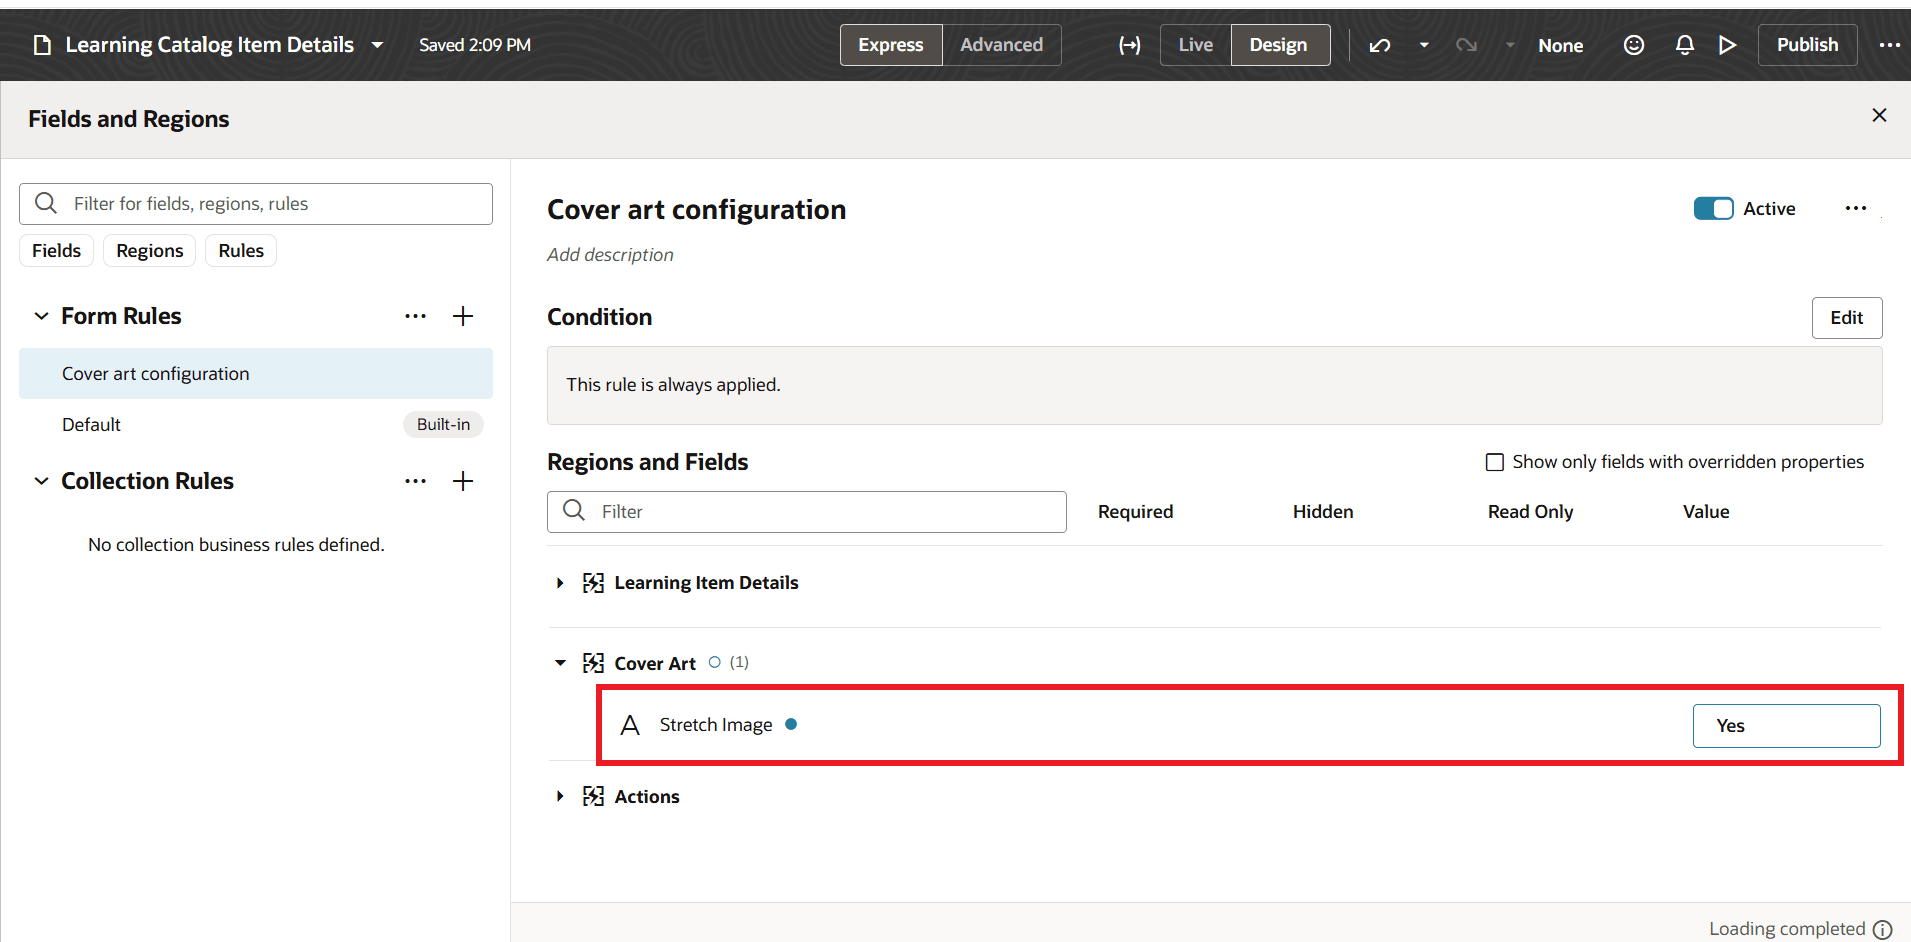The width and height of the screenshot is (1911, 942).
Task: Click the Publish button
Action: [1807, 45]
